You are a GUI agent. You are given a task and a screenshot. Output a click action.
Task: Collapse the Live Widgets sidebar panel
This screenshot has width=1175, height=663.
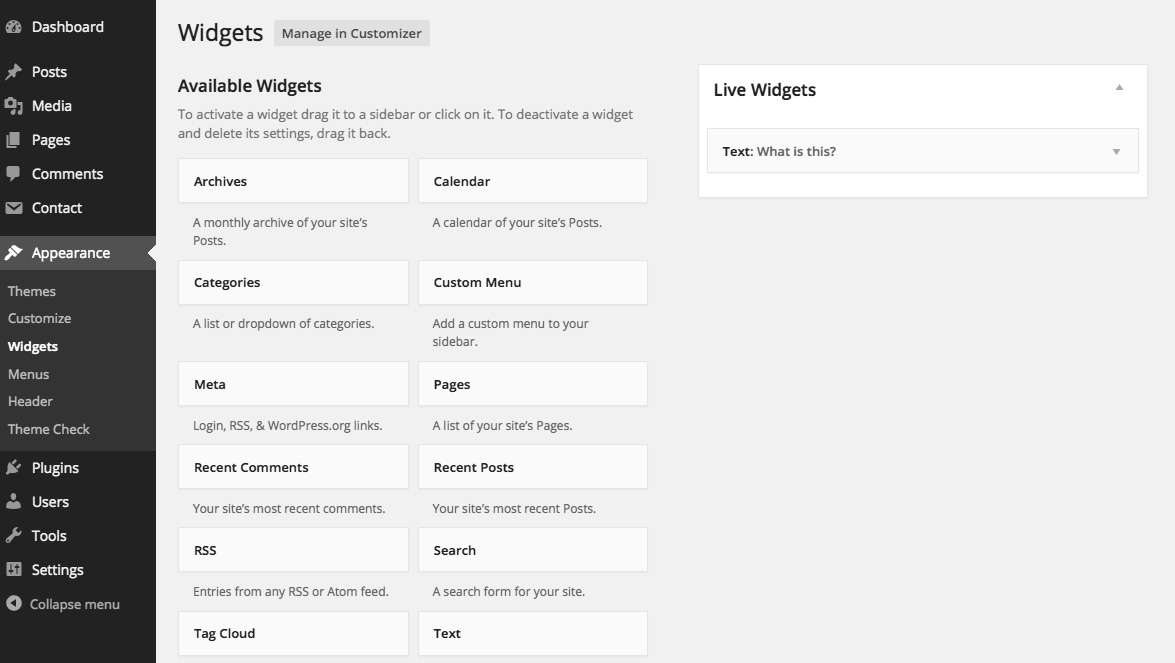tap(1119, 89)
